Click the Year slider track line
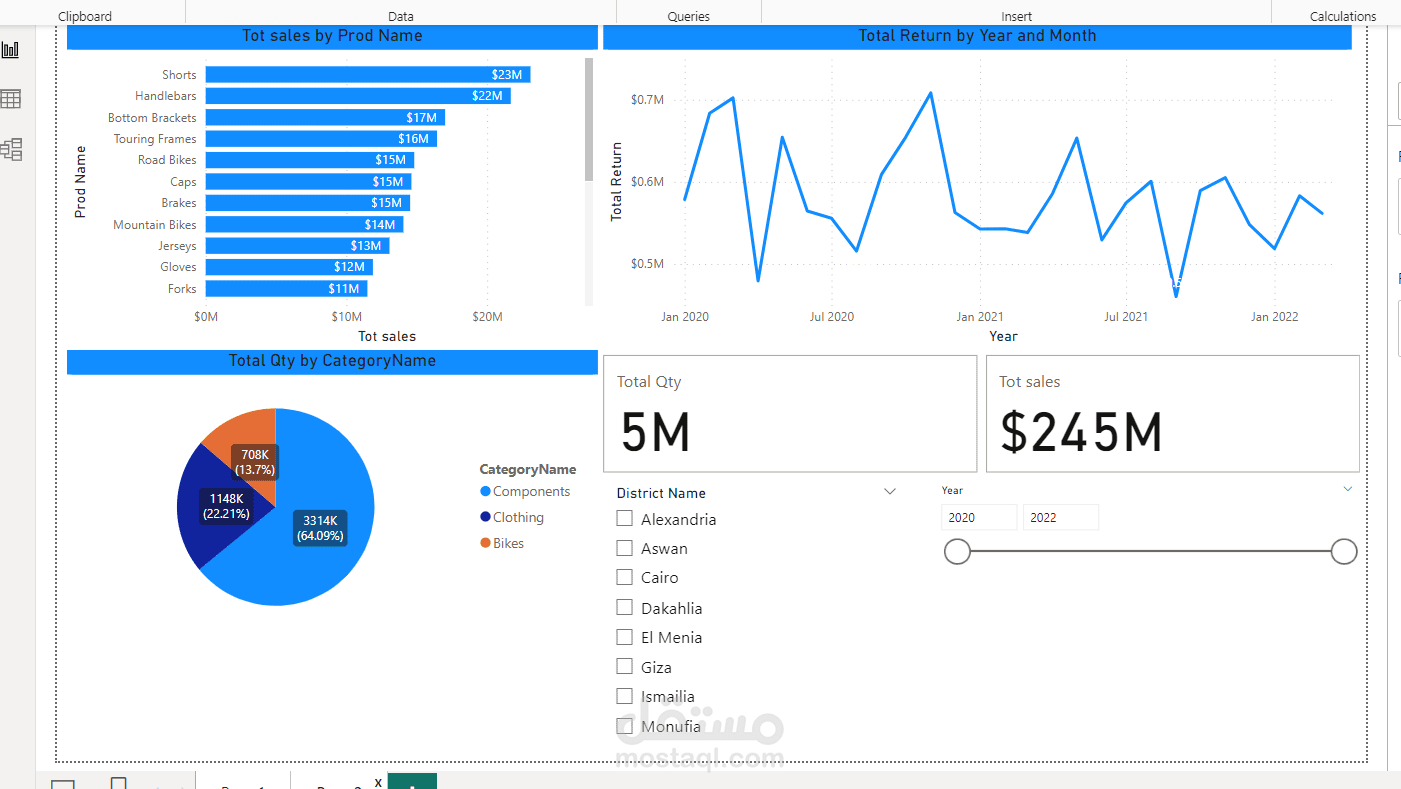Screen dimensions: 1401x789 pos(1151,551)
